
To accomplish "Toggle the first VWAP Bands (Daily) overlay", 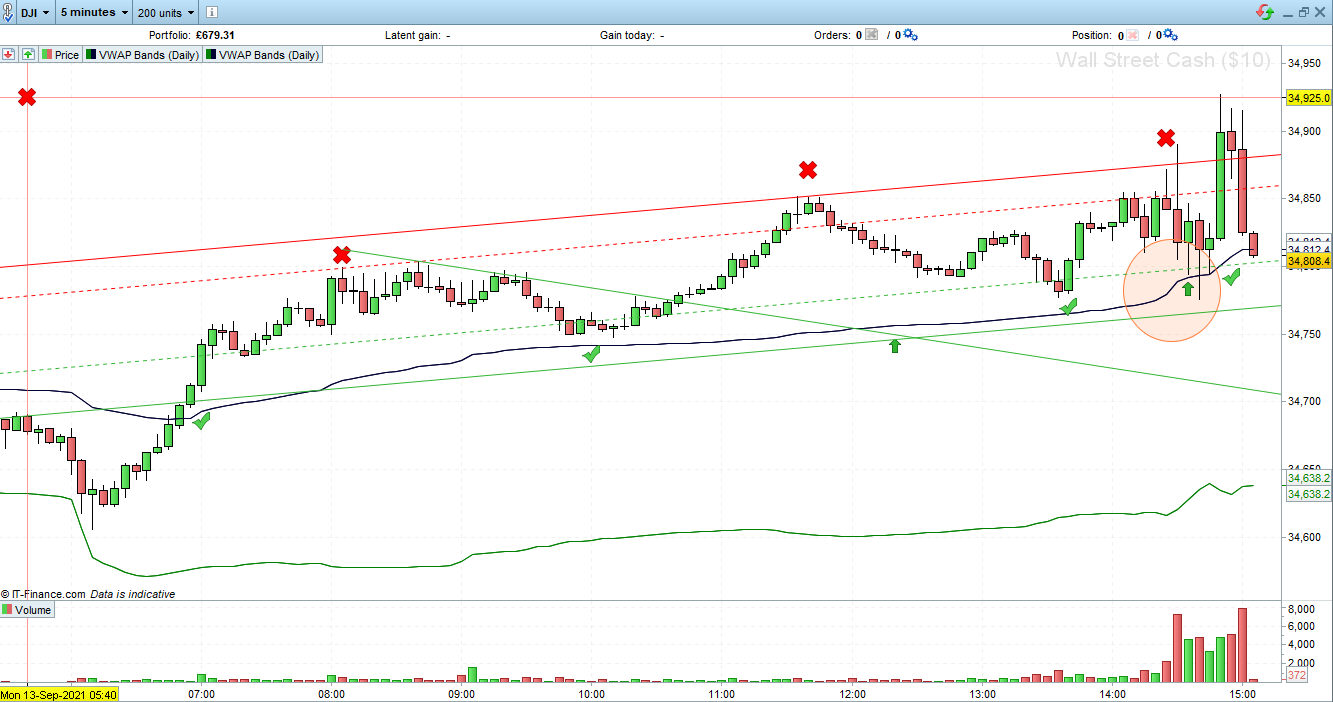I will point(143,55).
